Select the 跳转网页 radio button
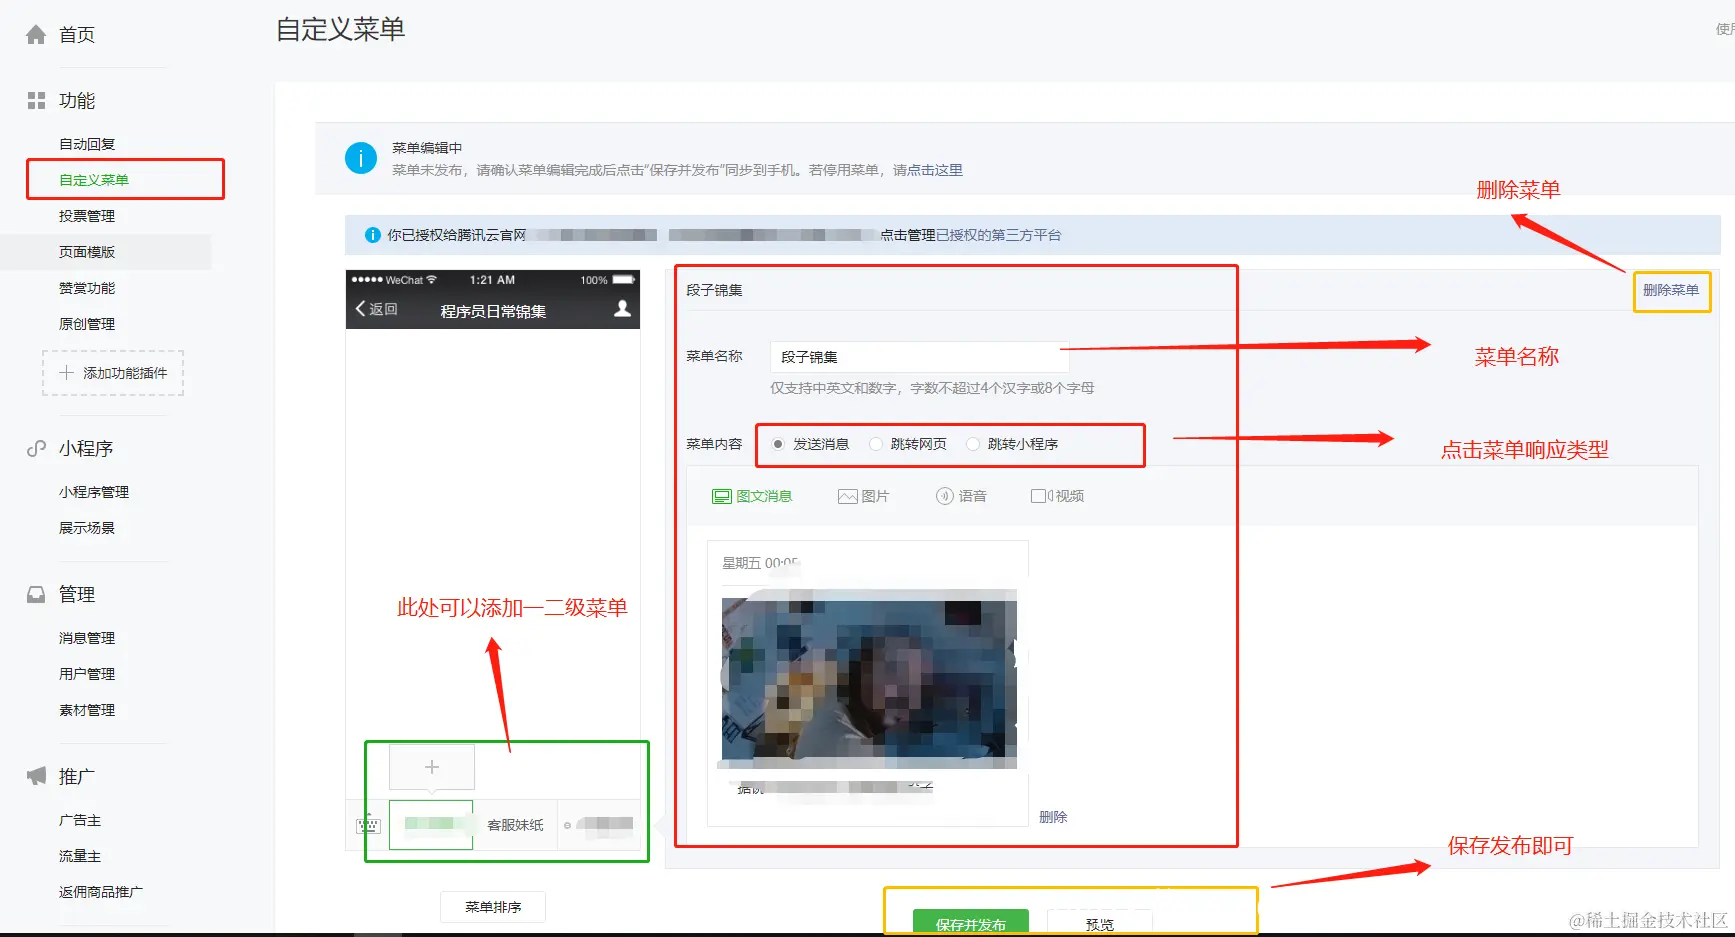 point(876,444)
